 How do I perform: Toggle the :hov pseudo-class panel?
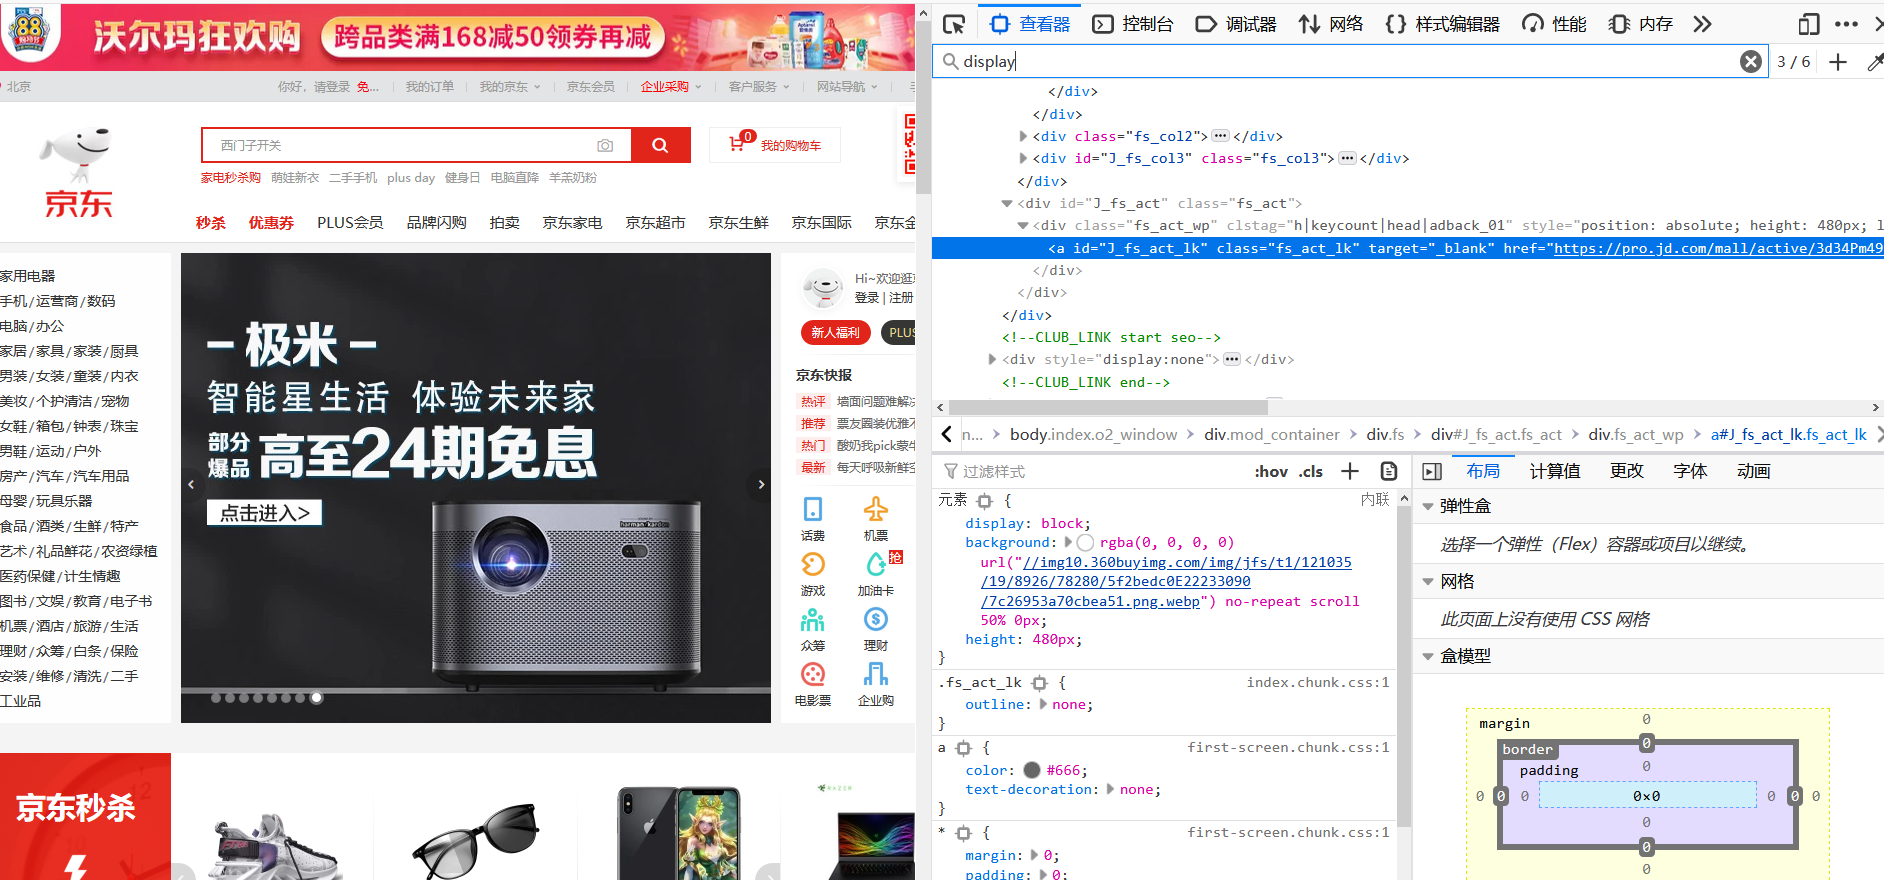1271,471
